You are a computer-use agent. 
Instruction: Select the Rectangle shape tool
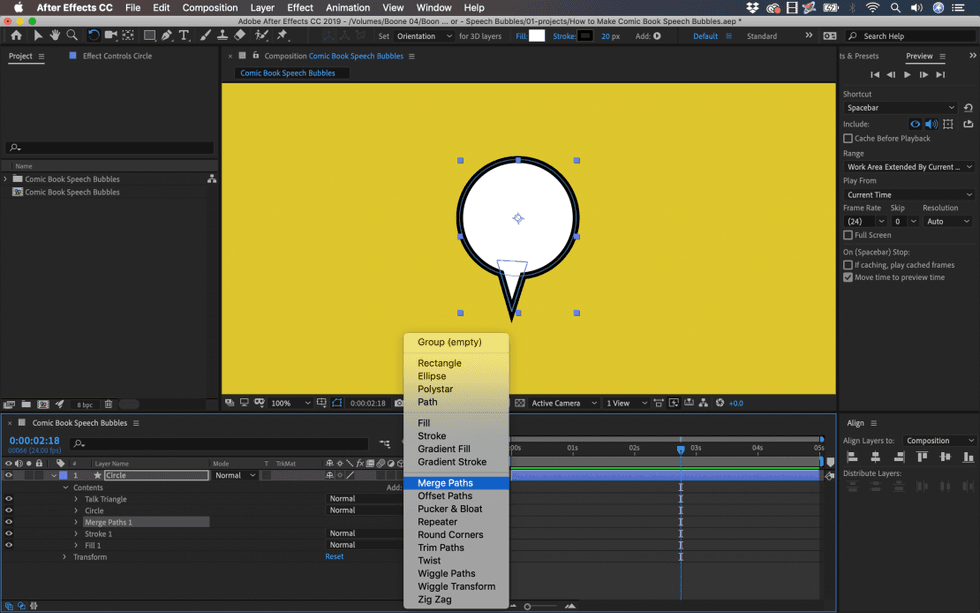[x=149, y=36]
